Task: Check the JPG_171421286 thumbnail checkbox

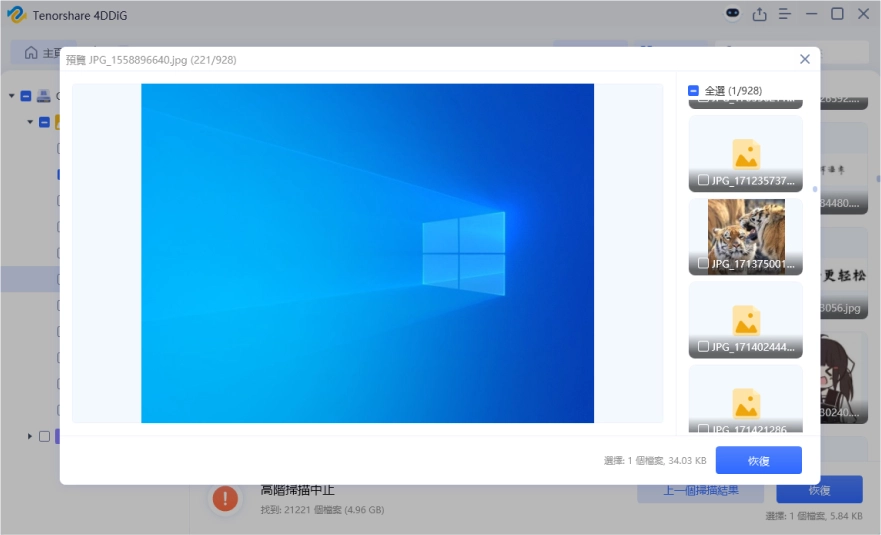Action: click(703, 429)
